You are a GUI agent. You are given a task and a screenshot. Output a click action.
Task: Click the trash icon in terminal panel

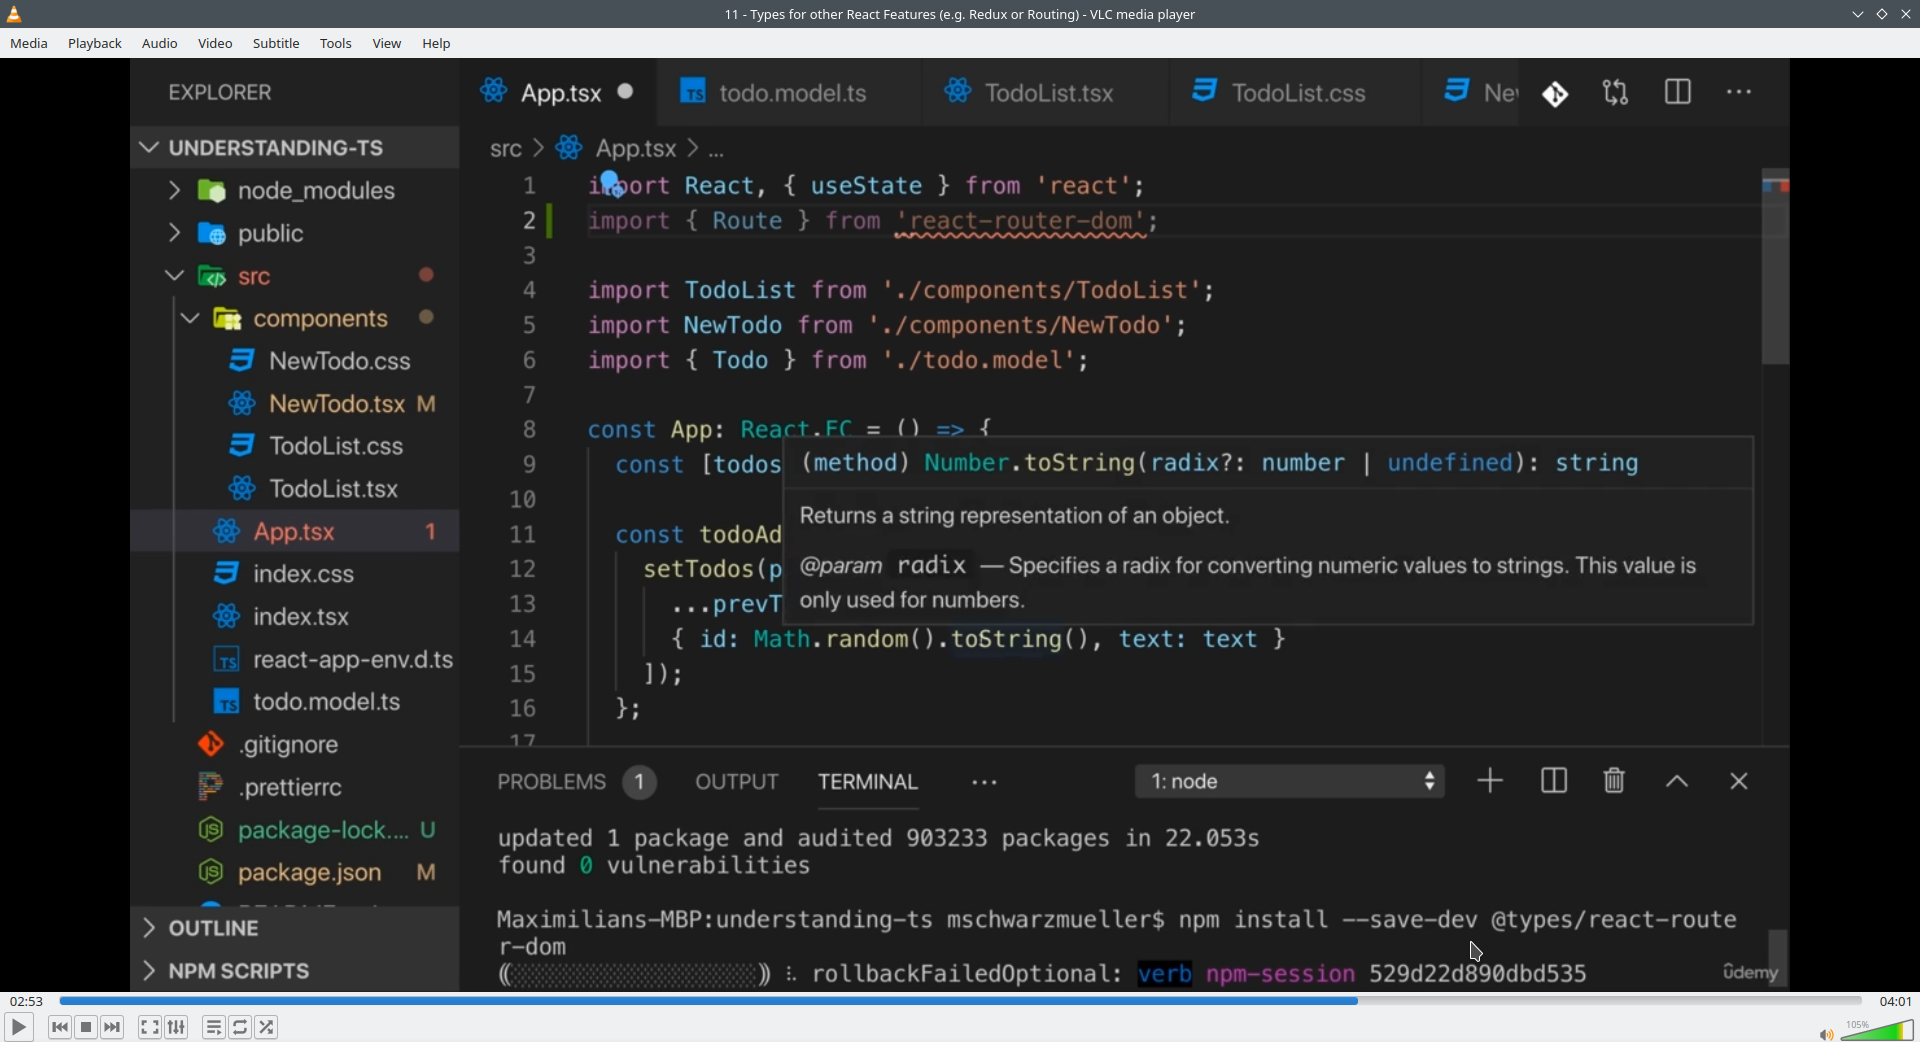click(1613, 781)
